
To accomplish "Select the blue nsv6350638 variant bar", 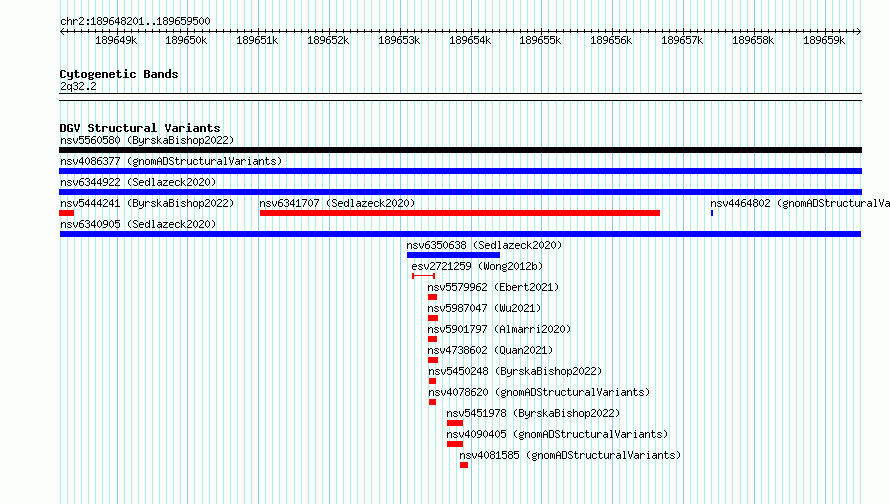I will click(454, 255).
